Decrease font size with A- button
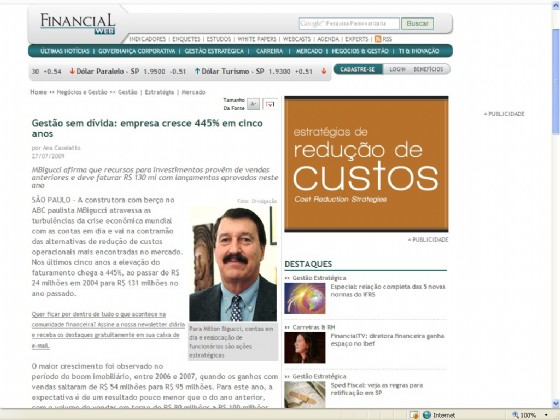The width and height of the screenshot is (560, 420). click(x=253, y=104)
